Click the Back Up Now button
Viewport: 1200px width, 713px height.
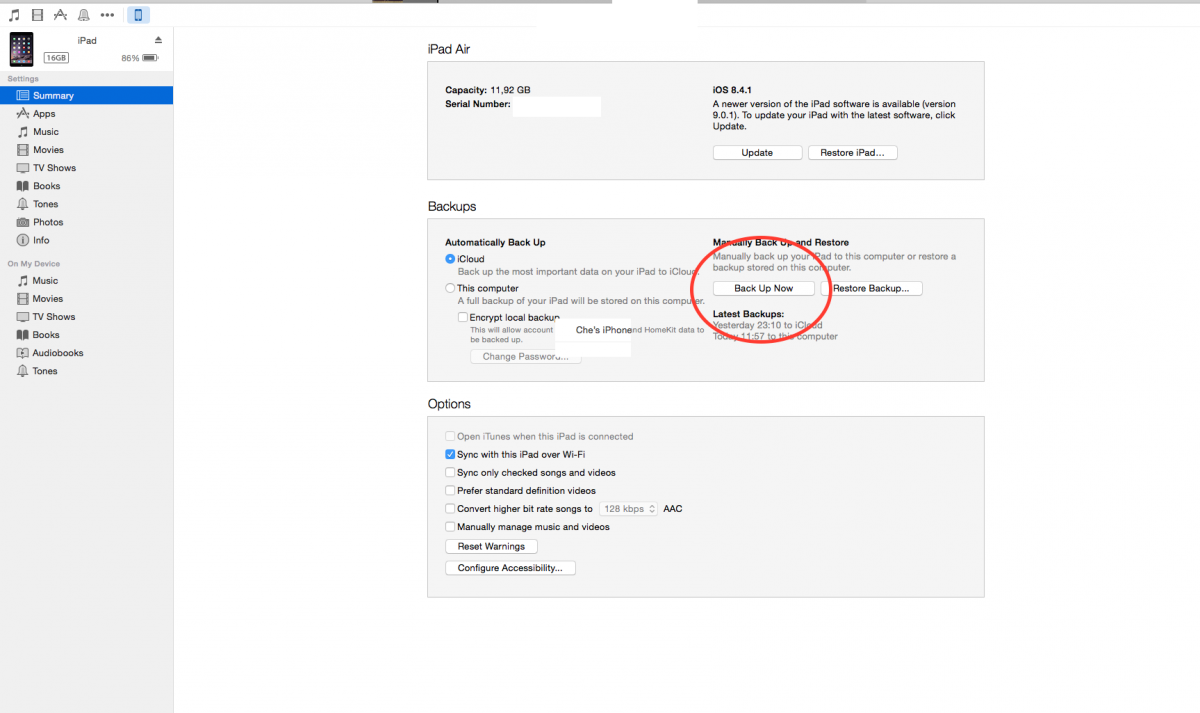763,288
